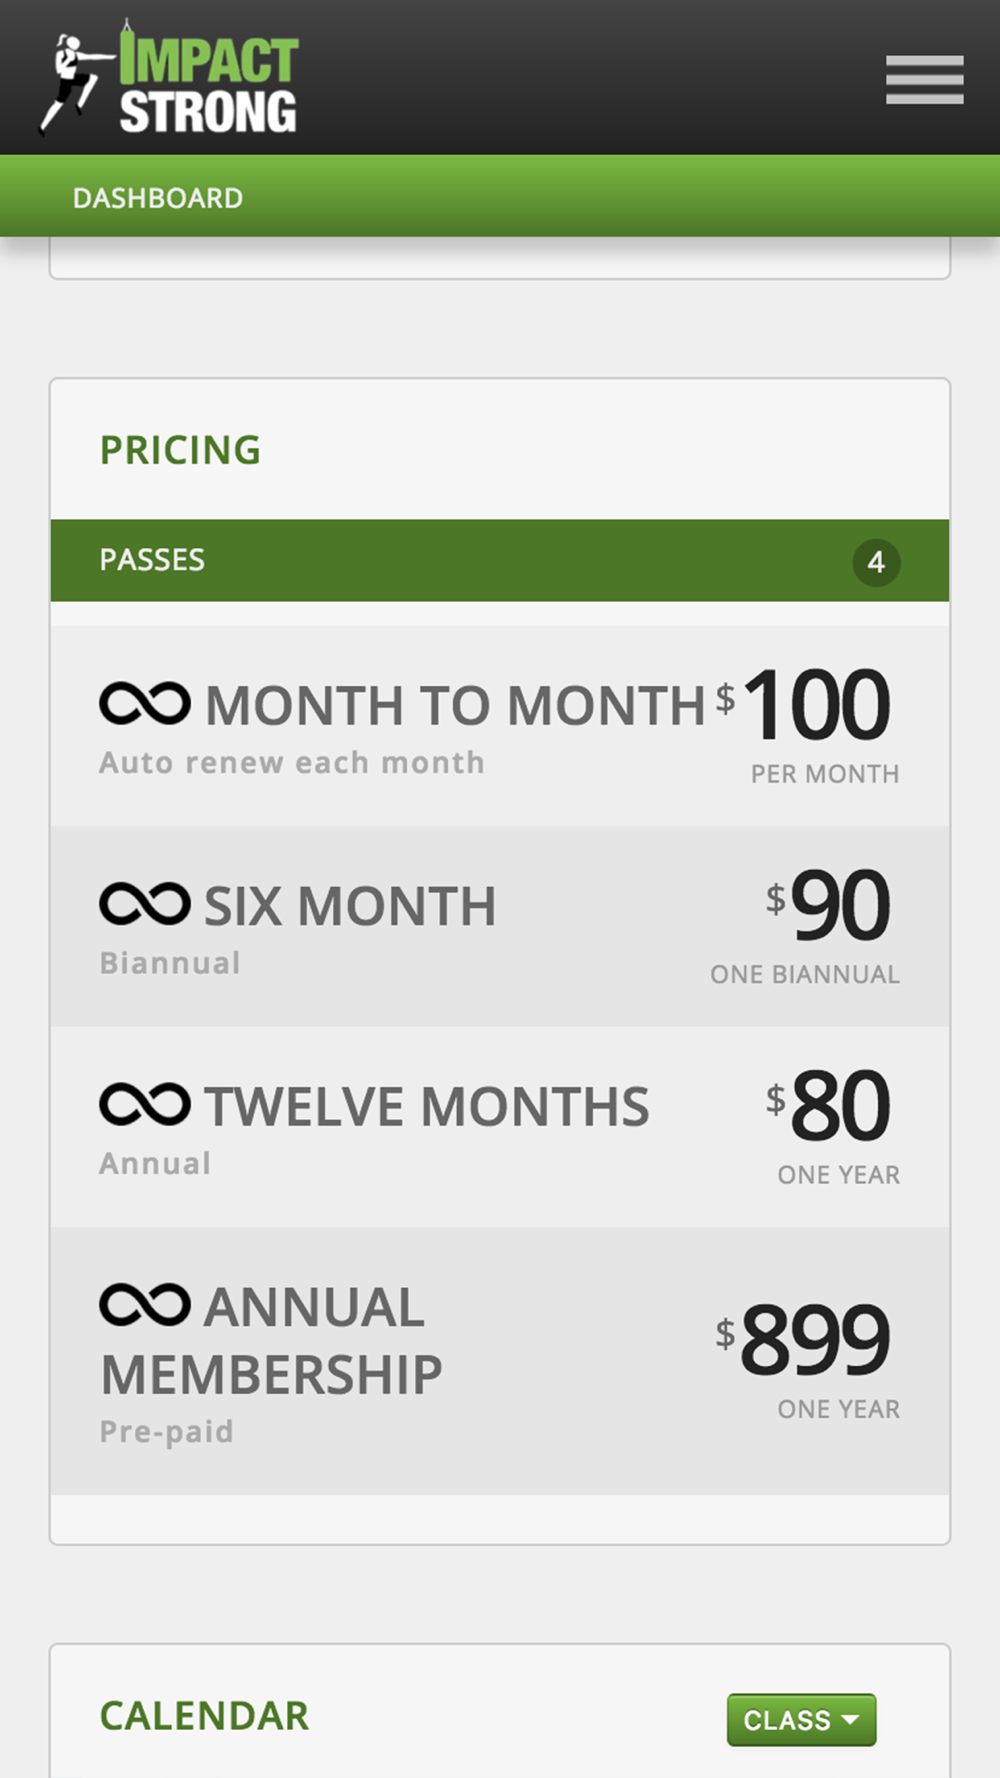Click the Impact Strong boxer logo
Image resolution: width=1000 pixels, height=1778 pixels.
pyautogui.click(x=169, y=77)
